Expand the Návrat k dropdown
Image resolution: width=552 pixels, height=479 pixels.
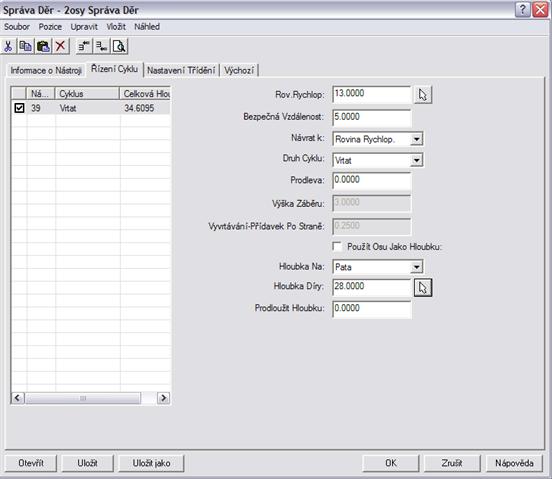click(x=416, y=139)
